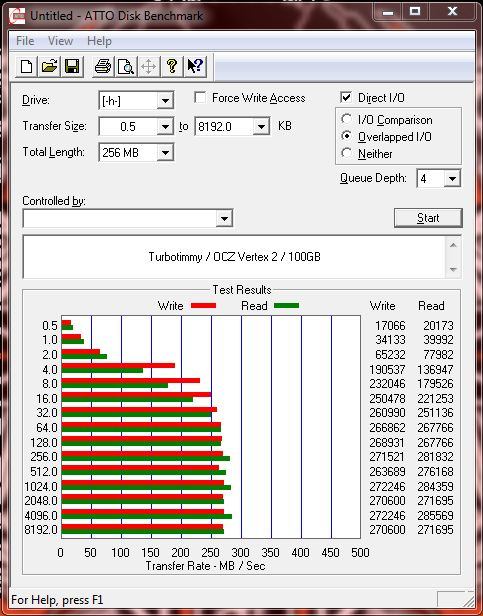Image resolution: width=483 pixels, height=616 pixels.
Task: Click the Start benchmark button
Action: (428, 218)
